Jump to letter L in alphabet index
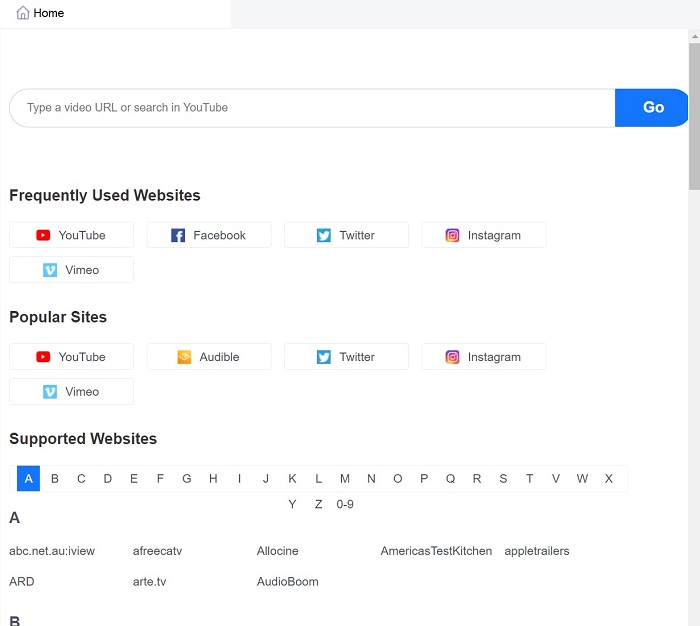 coord(318,479)
